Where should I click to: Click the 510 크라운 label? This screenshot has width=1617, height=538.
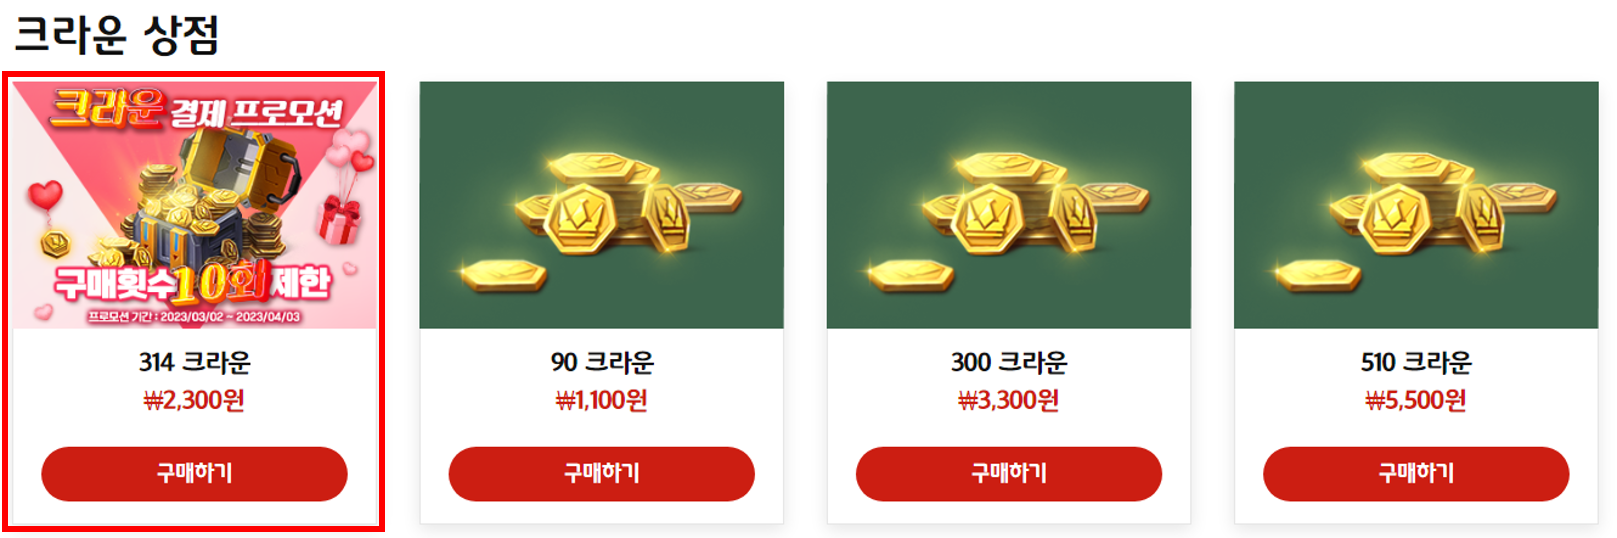click(x=1416, y=362)
